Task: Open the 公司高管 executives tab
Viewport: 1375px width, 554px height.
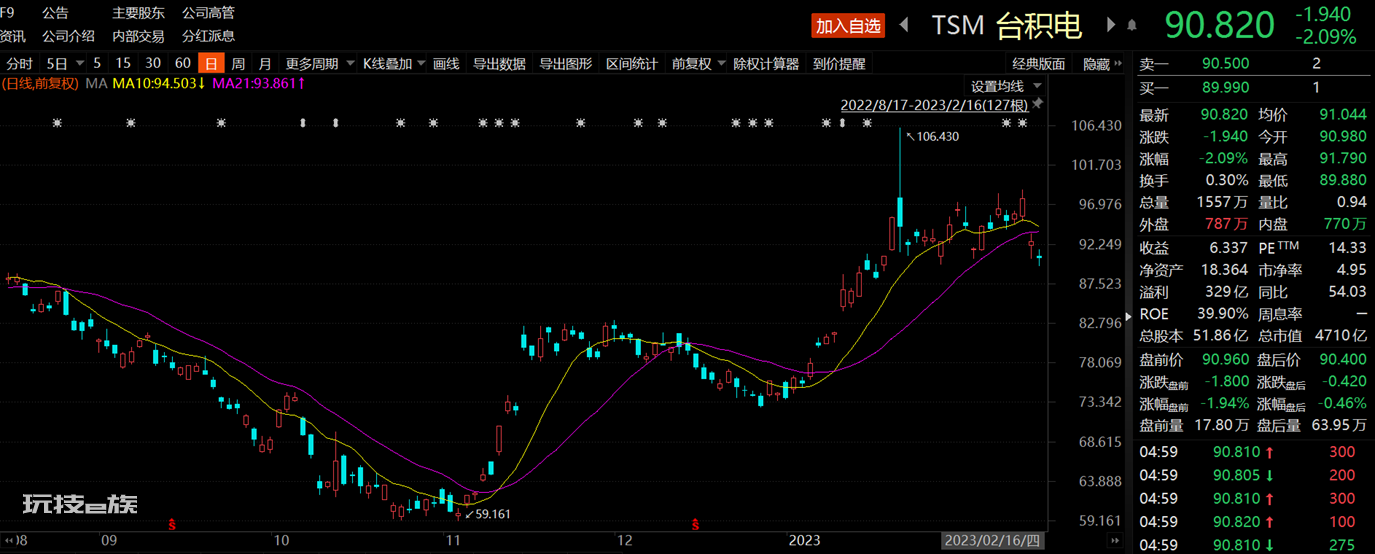Action: 208,13
